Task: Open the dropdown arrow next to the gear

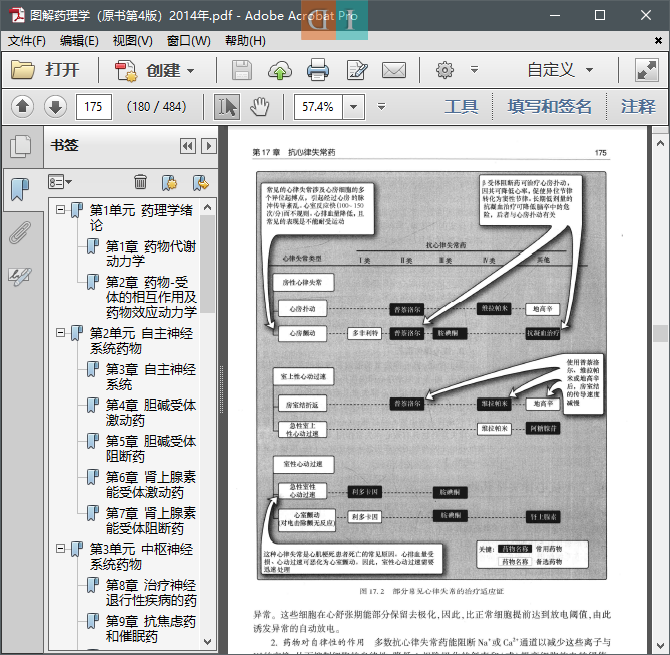Action: pyautogui.click(x=474, y=70)
